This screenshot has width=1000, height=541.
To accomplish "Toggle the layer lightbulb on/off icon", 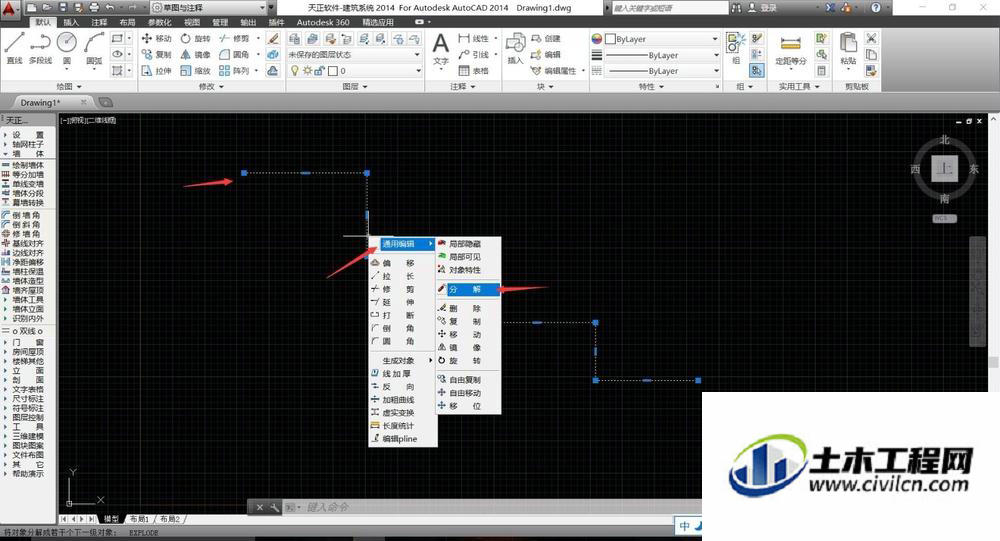I will click(x=295, y=71).
